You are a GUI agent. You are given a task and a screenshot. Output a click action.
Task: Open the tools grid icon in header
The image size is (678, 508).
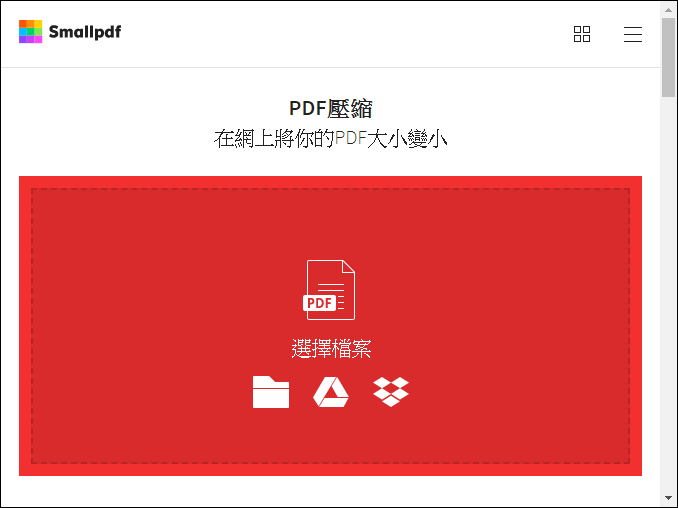(x=582, y=34)
